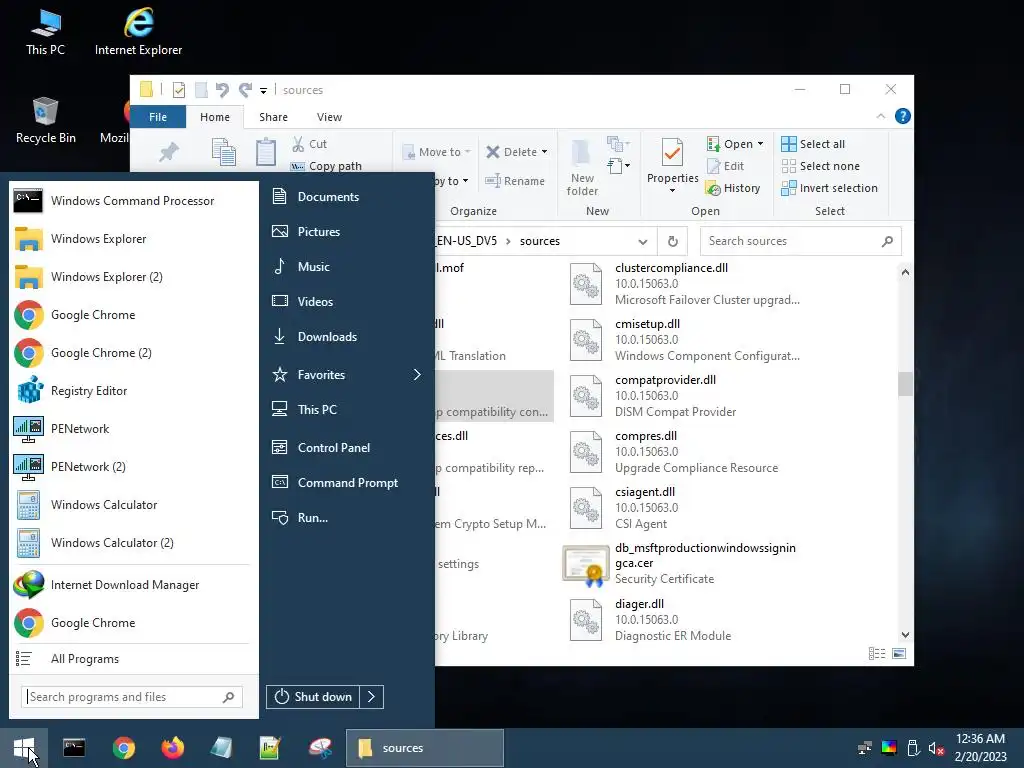Viewport: 1024px width, 768px height.
Task: Click the address bar refresh button
Action: tap(673, 242)
